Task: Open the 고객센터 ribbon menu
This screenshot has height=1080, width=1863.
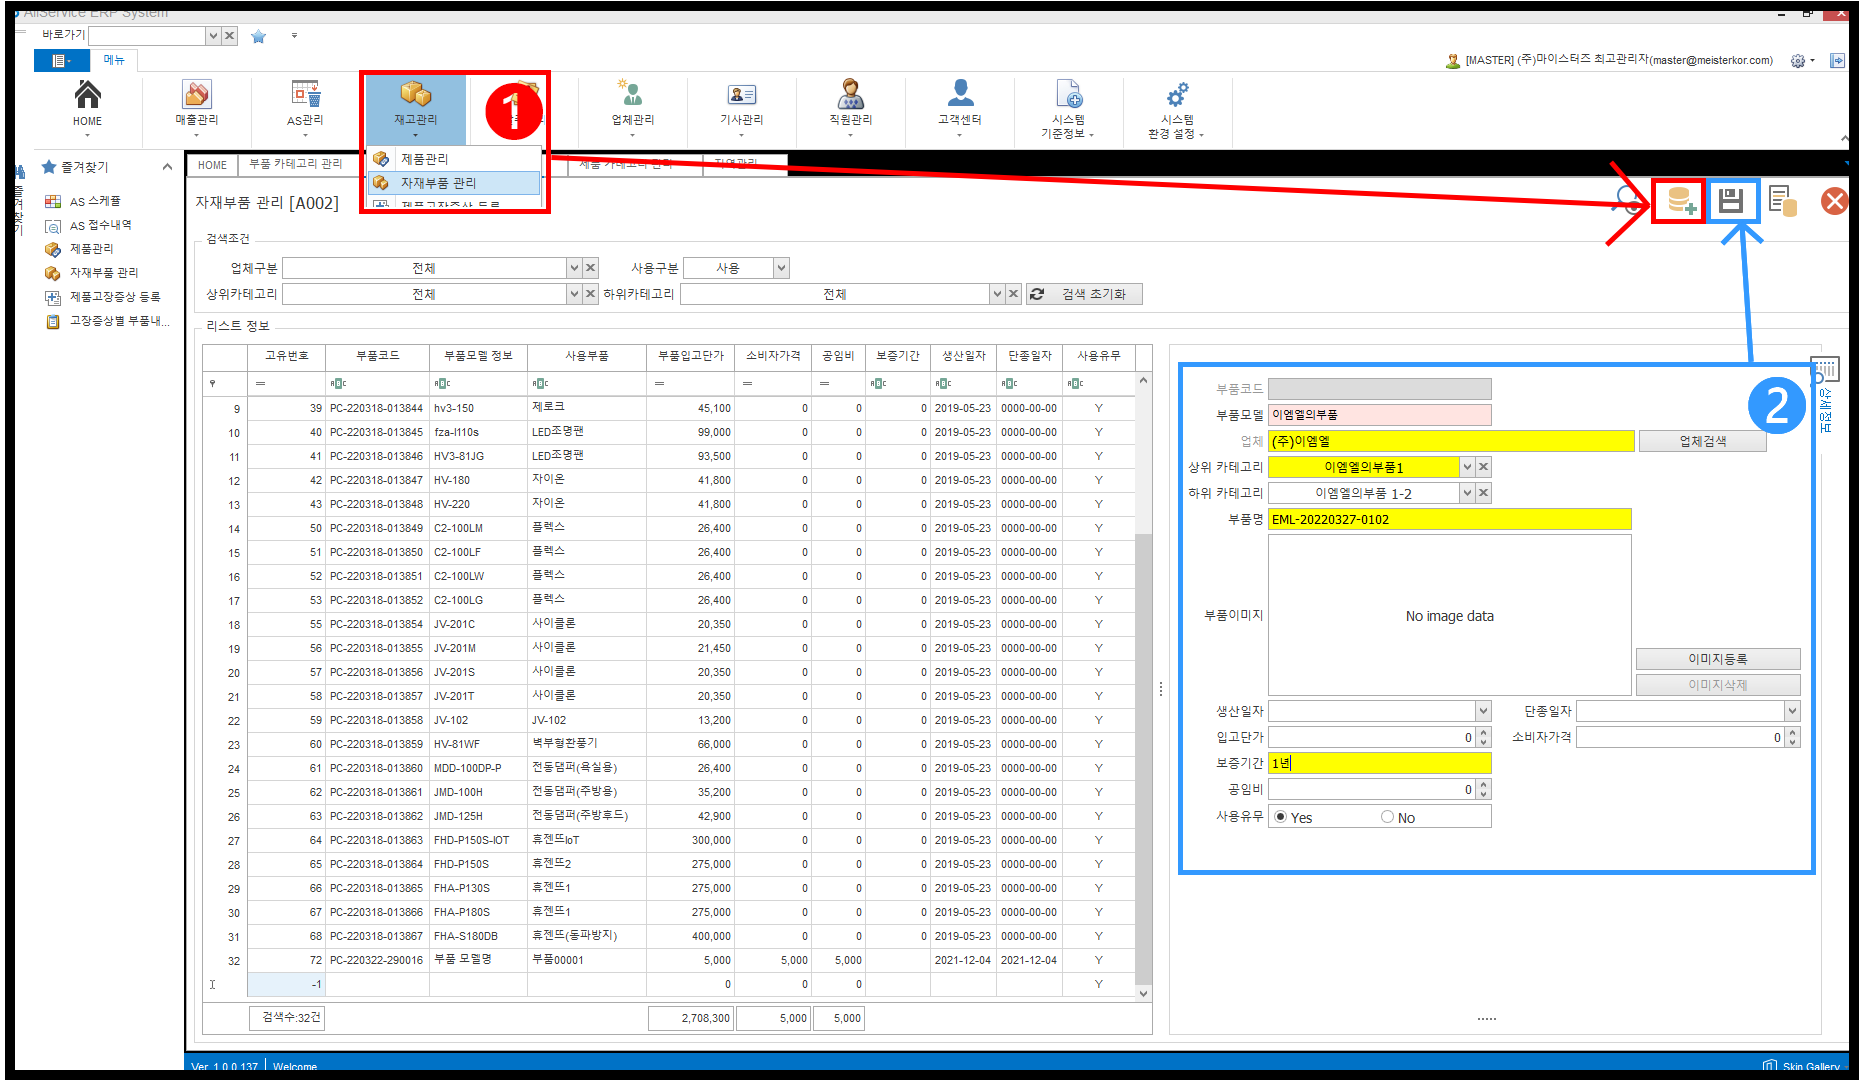Action: click(x=959, y=104)
